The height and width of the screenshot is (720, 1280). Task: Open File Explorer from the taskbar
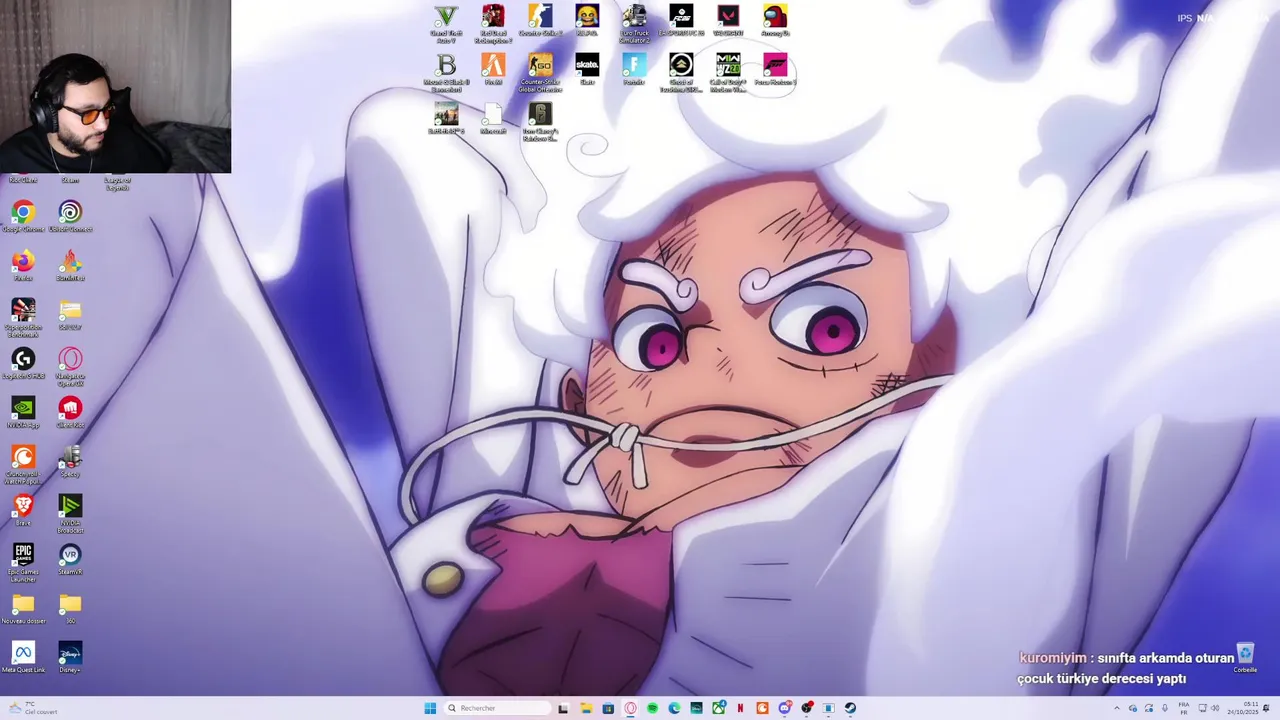[586, 708]
